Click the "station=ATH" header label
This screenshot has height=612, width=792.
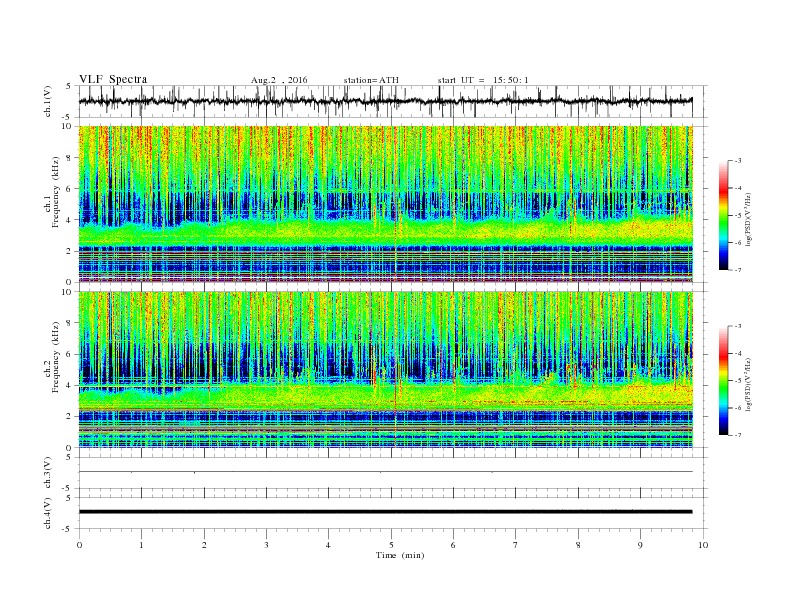[371, 80]
